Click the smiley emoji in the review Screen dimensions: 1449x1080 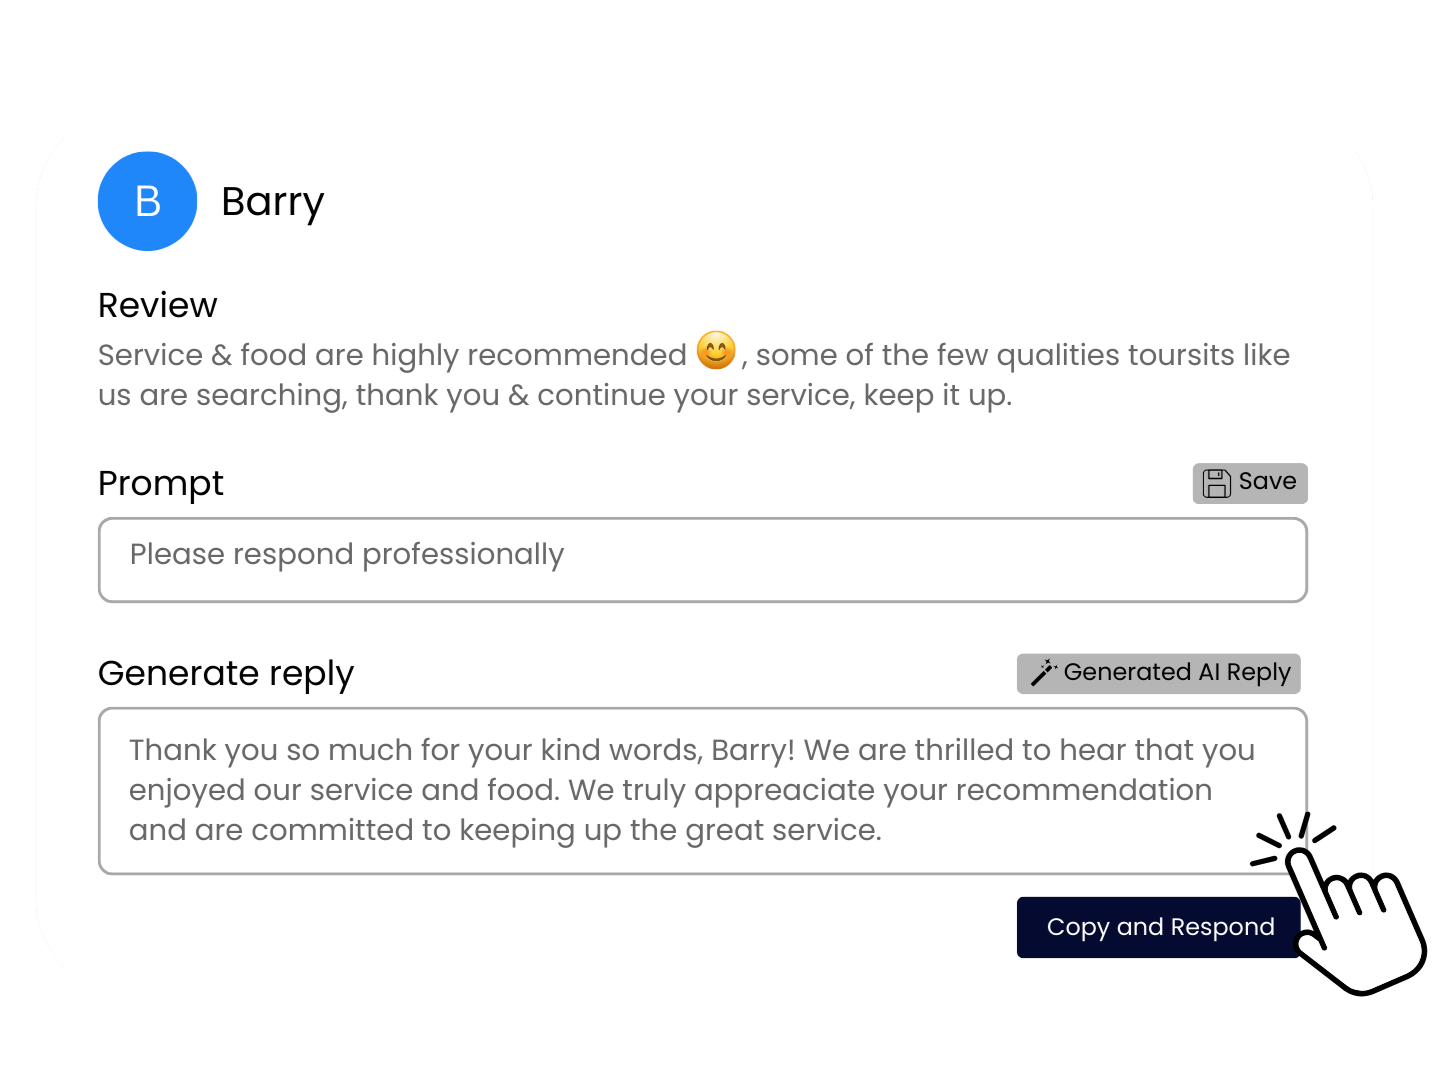[716, 351]
